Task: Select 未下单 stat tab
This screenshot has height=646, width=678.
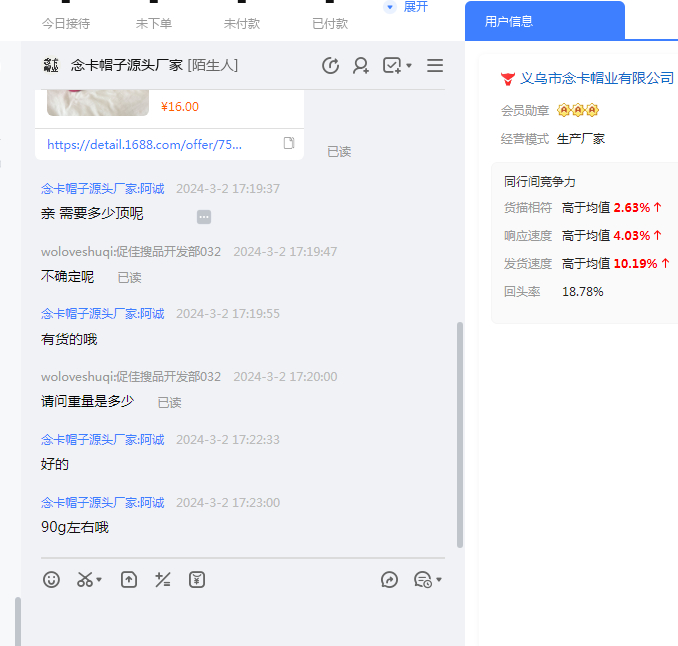Action: tap(154, 23)
